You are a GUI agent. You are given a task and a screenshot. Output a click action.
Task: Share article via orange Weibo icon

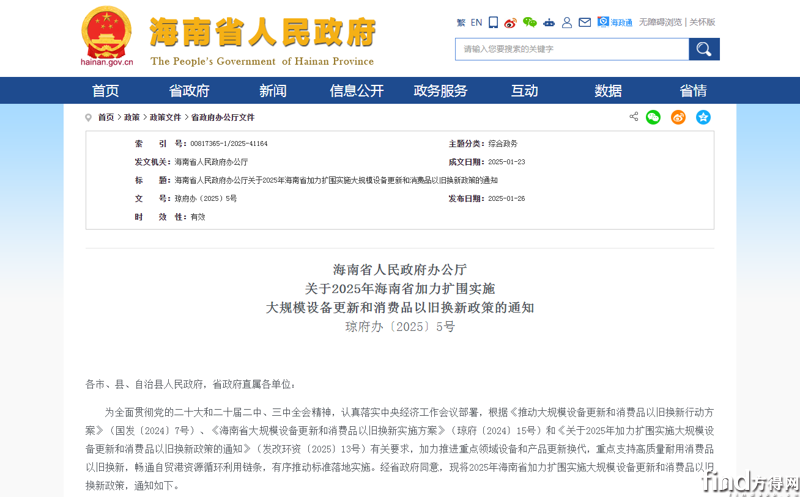coord(678,117)
